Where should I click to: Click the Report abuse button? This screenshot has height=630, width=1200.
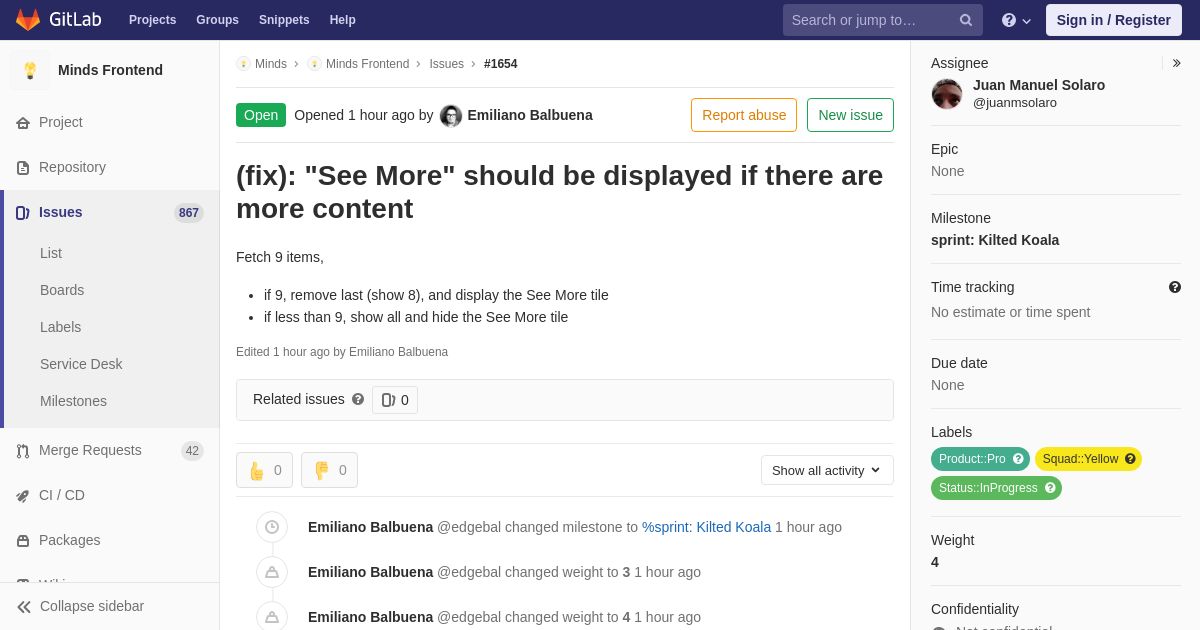(744, 115)
